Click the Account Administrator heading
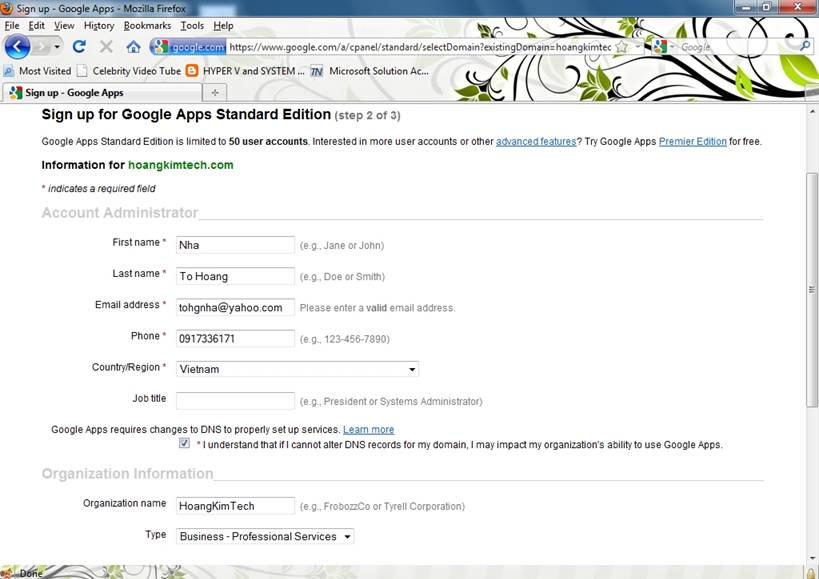819x579 pixels. click(x=120, y=212)
